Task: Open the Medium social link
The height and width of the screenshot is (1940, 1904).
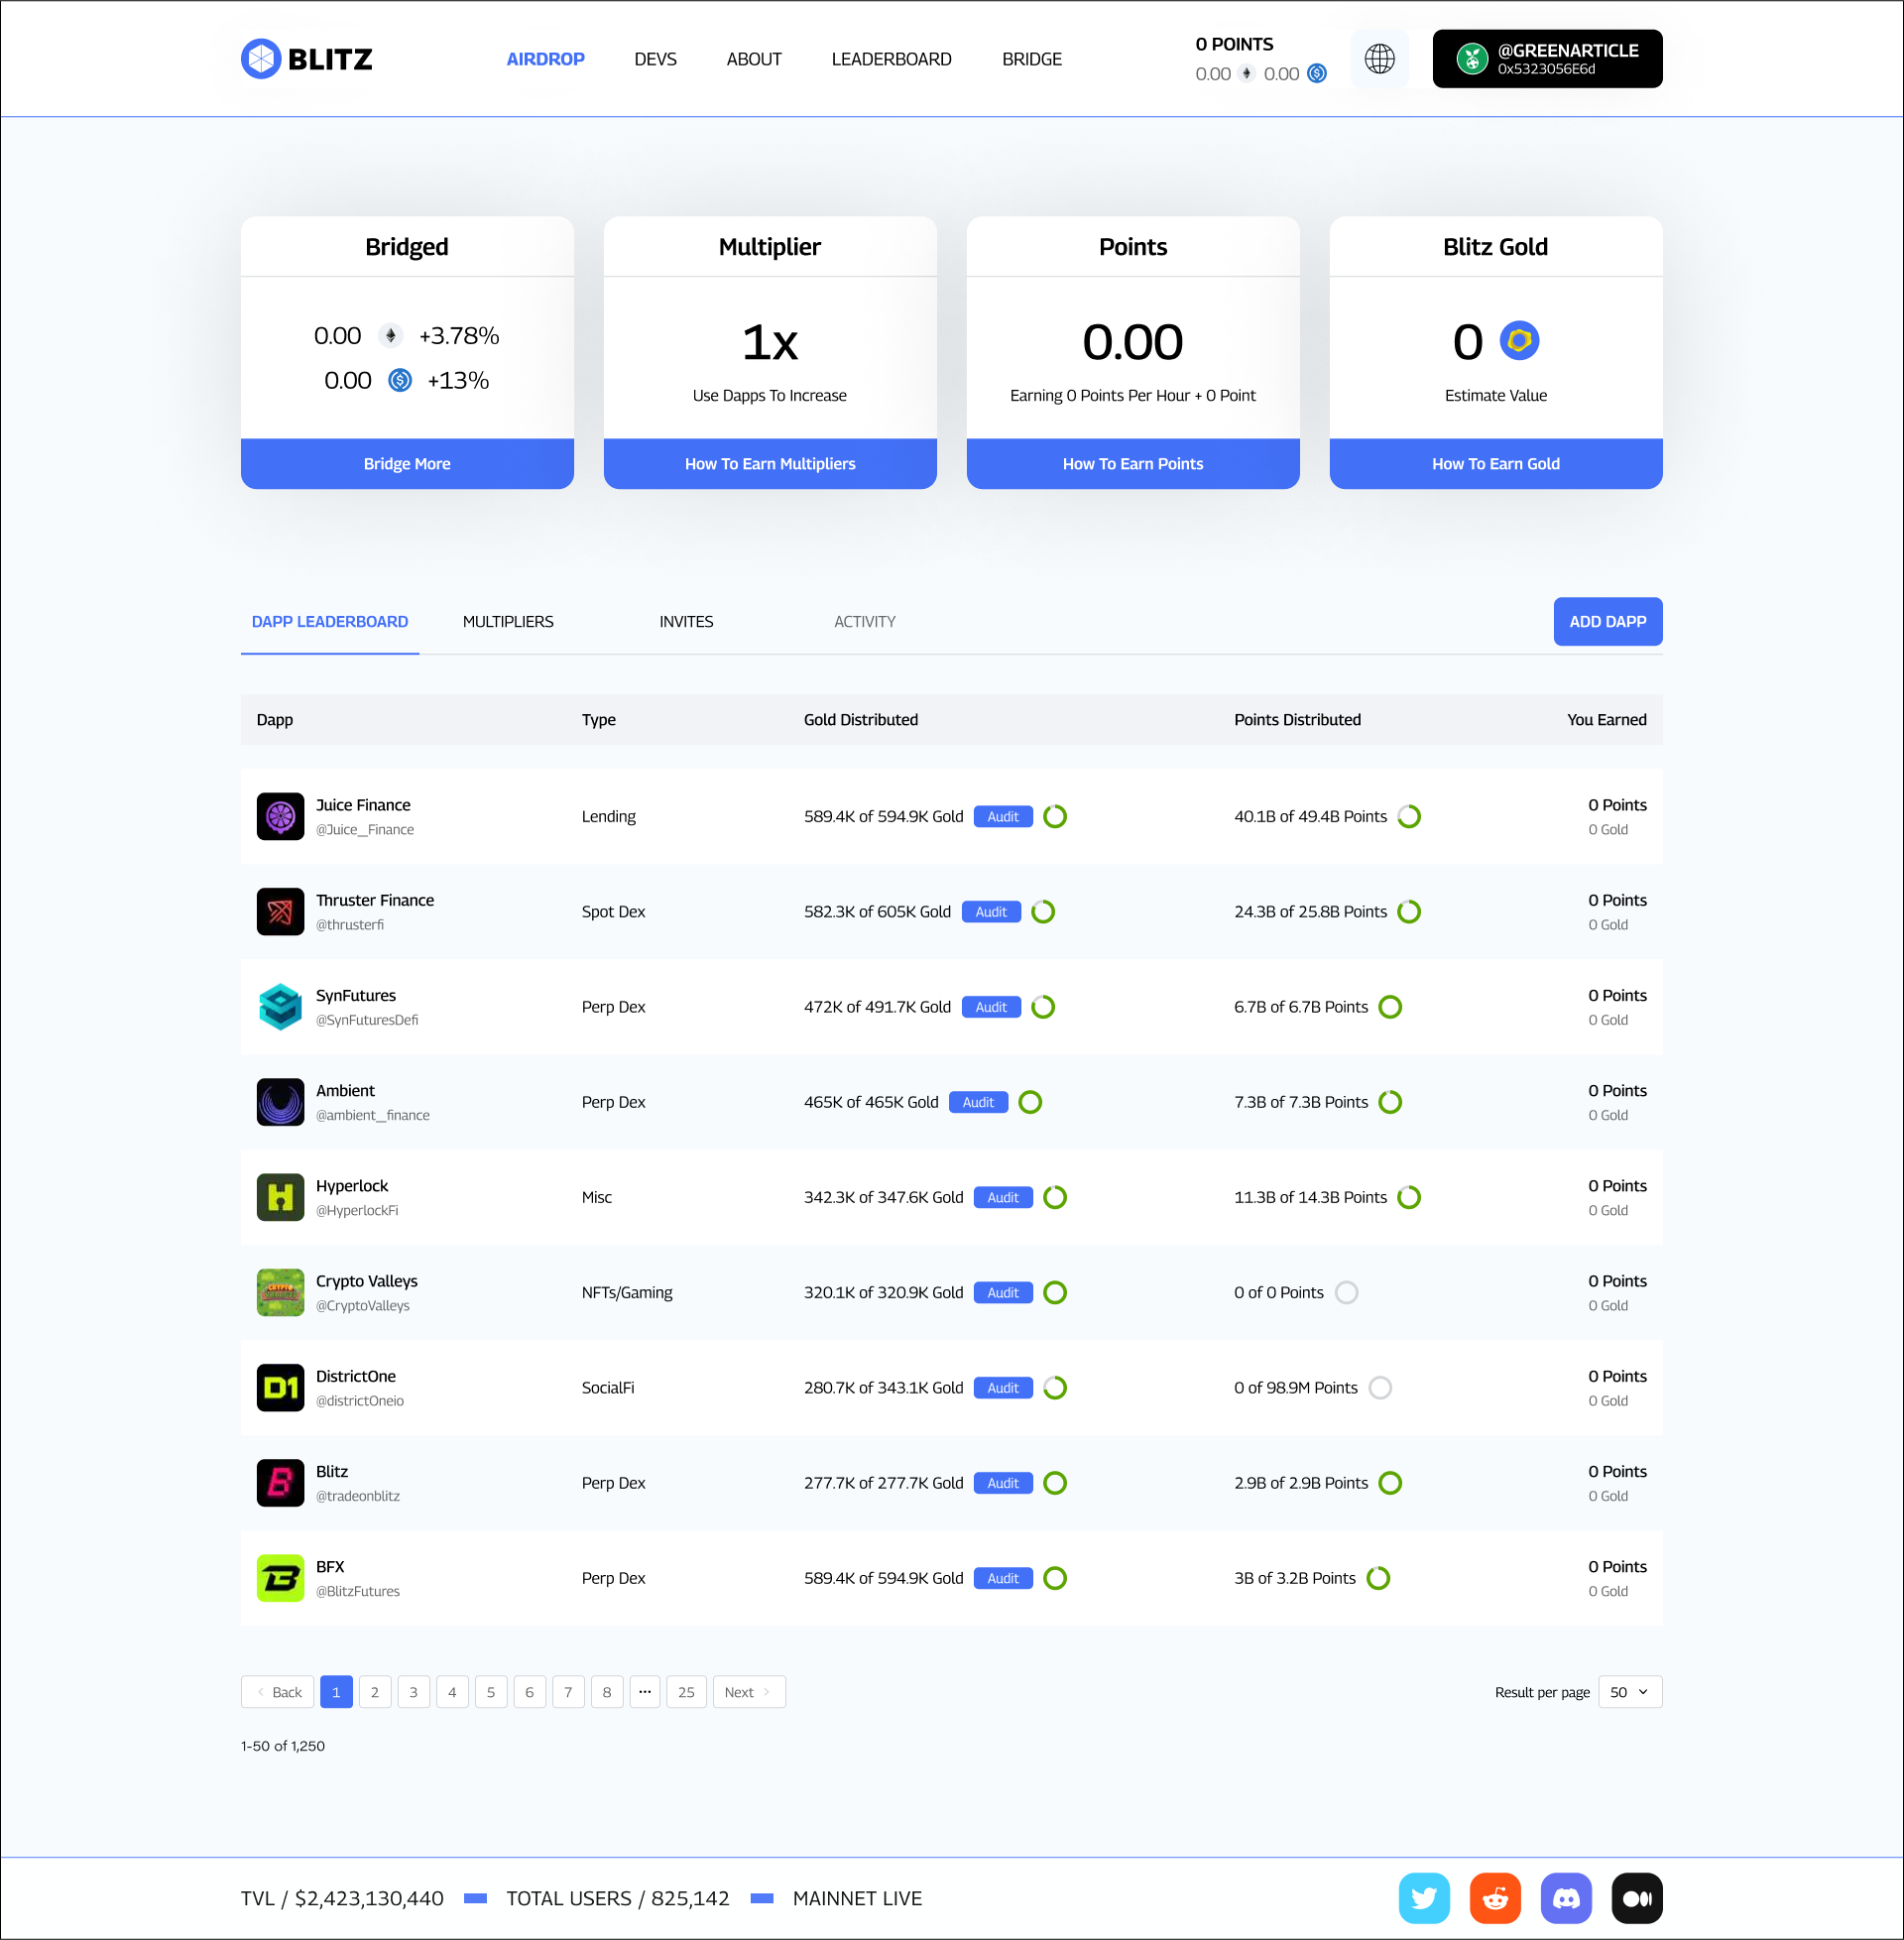Action: pyautogui.click(x=1637, y=1898)
